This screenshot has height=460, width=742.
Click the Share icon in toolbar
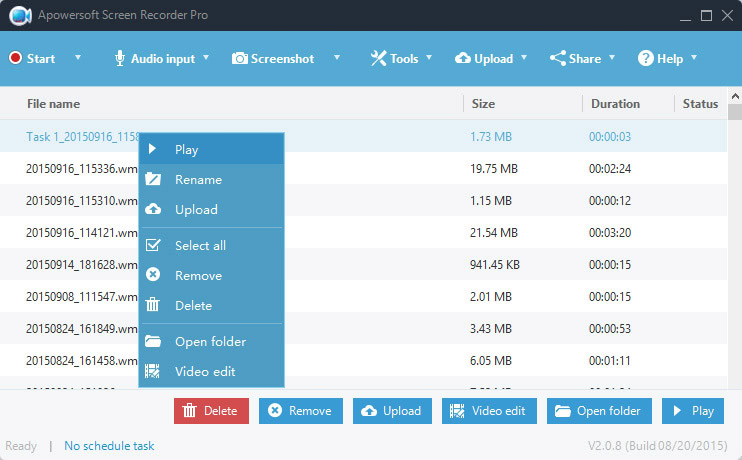coord(558,58)
